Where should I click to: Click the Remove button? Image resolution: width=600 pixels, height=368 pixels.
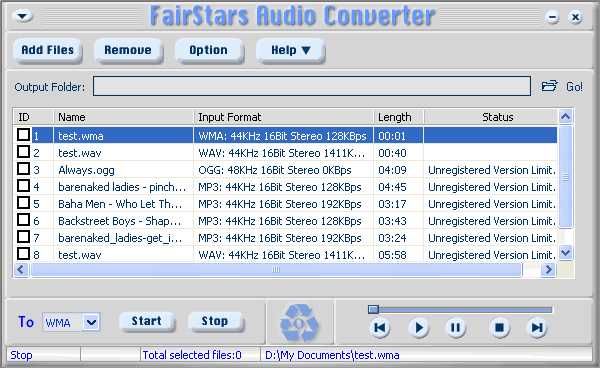coord(128,50)
